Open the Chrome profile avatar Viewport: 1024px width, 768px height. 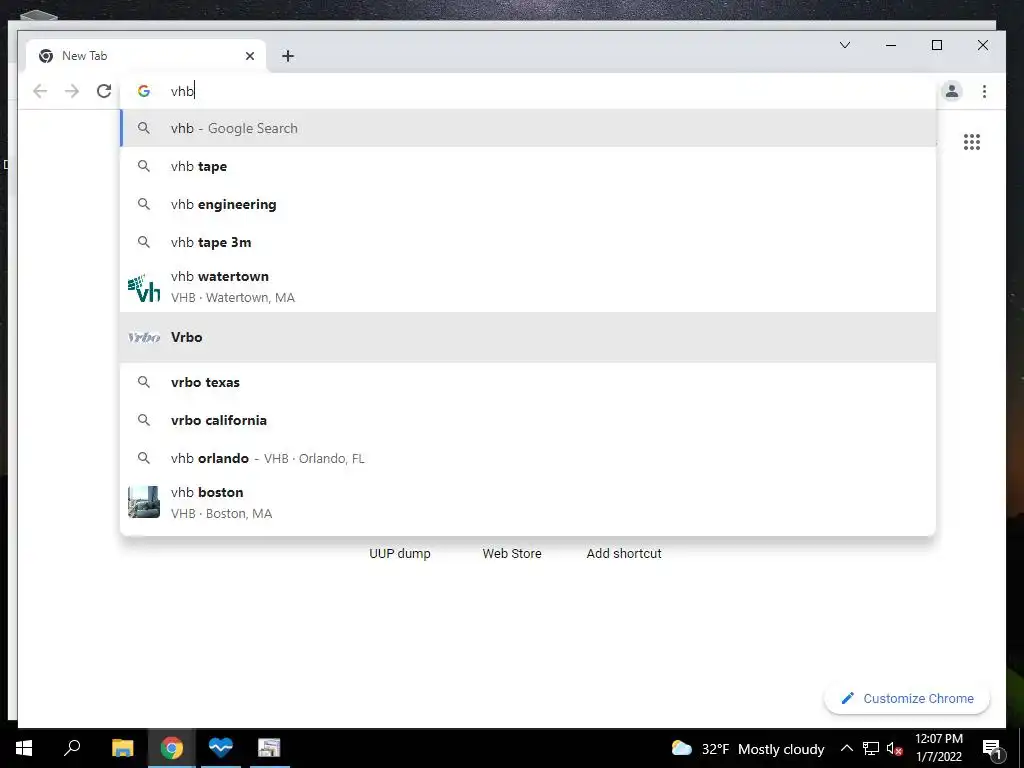[952, 91]
